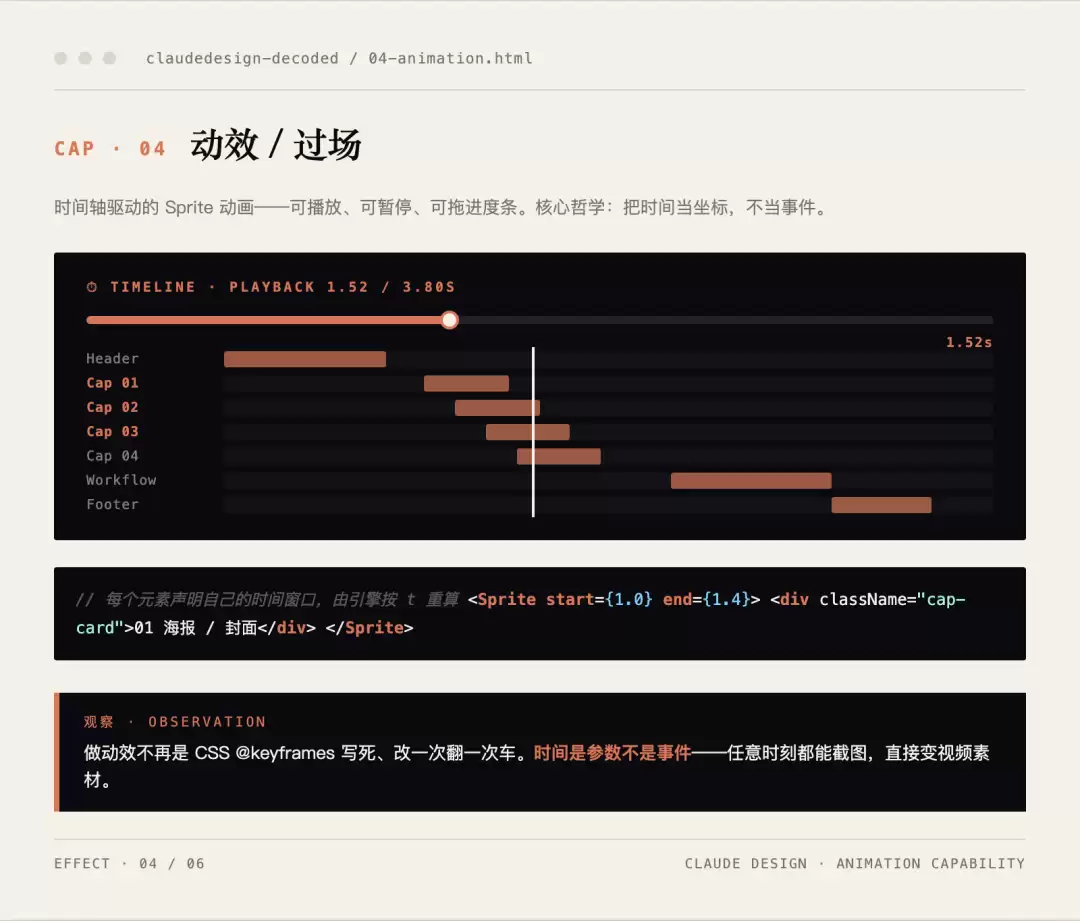Click the 动效 / 过场 title

pyautogui.click(x=276, y=145)
